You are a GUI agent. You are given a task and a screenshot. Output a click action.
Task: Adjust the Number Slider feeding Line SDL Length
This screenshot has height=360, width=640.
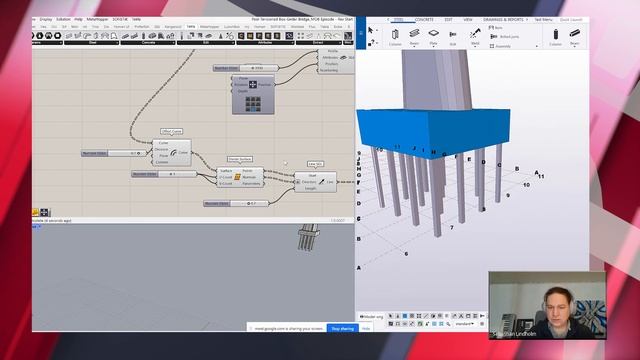[236, 203]
